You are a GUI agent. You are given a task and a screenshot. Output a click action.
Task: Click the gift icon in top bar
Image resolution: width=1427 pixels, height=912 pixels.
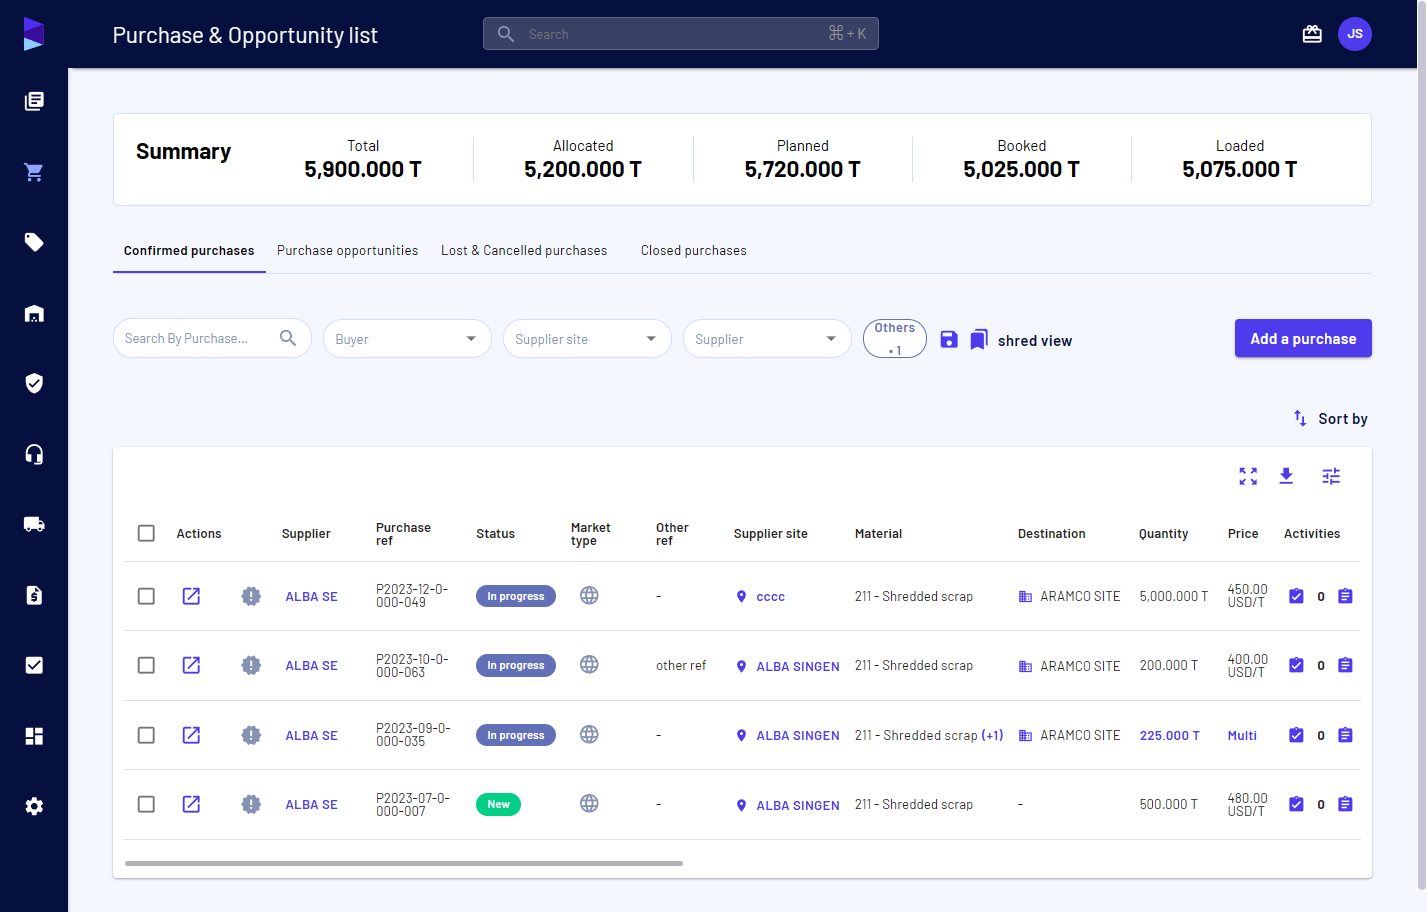1312,34
